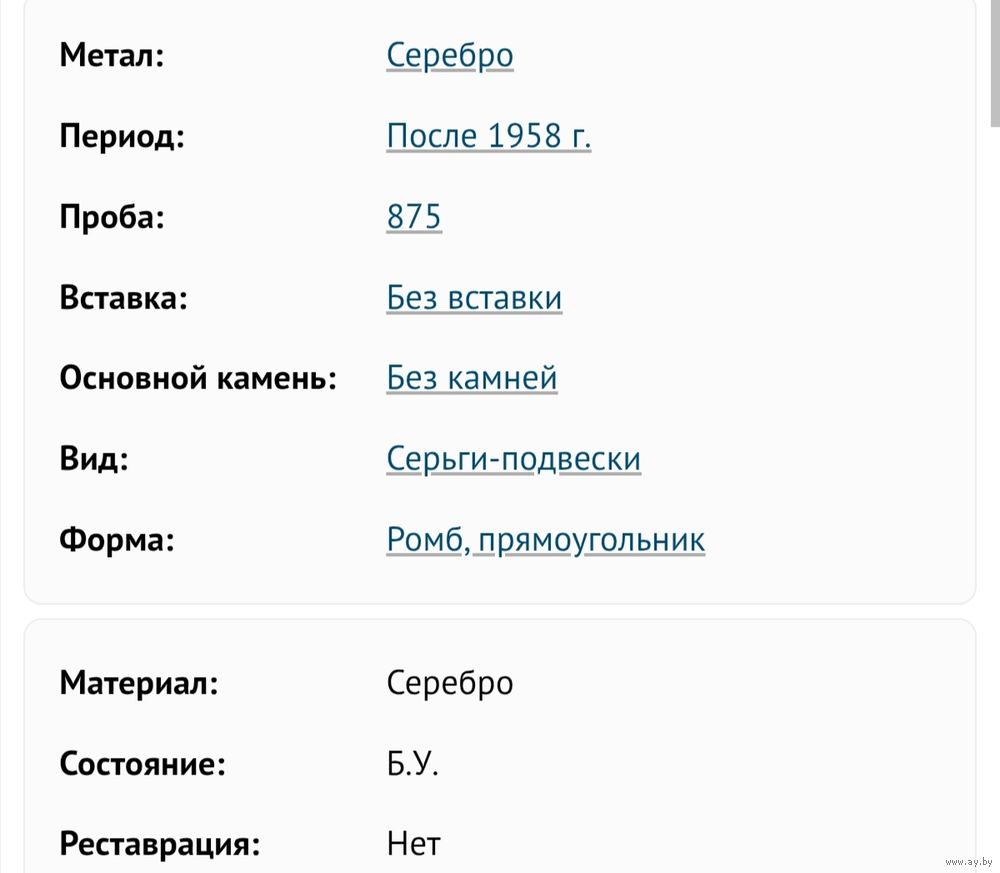Follow the Без вставки link

pyautogui.click(x=474, y=298)
